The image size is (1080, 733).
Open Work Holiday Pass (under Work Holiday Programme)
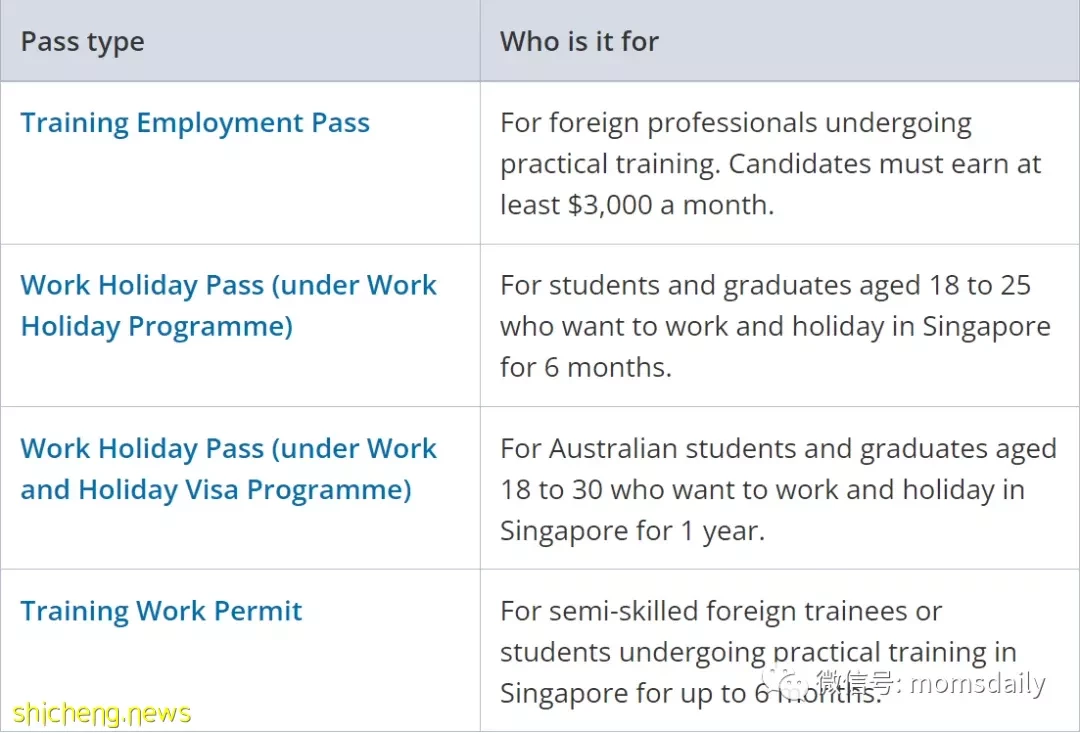[x=228, y=305]
